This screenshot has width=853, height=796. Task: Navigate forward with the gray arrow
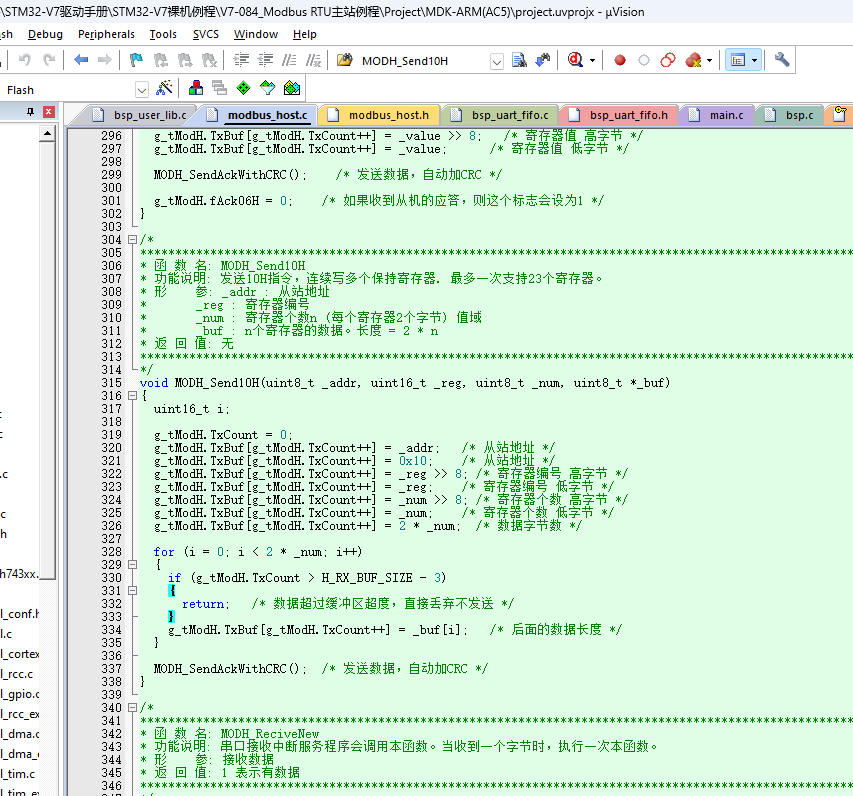104,59
